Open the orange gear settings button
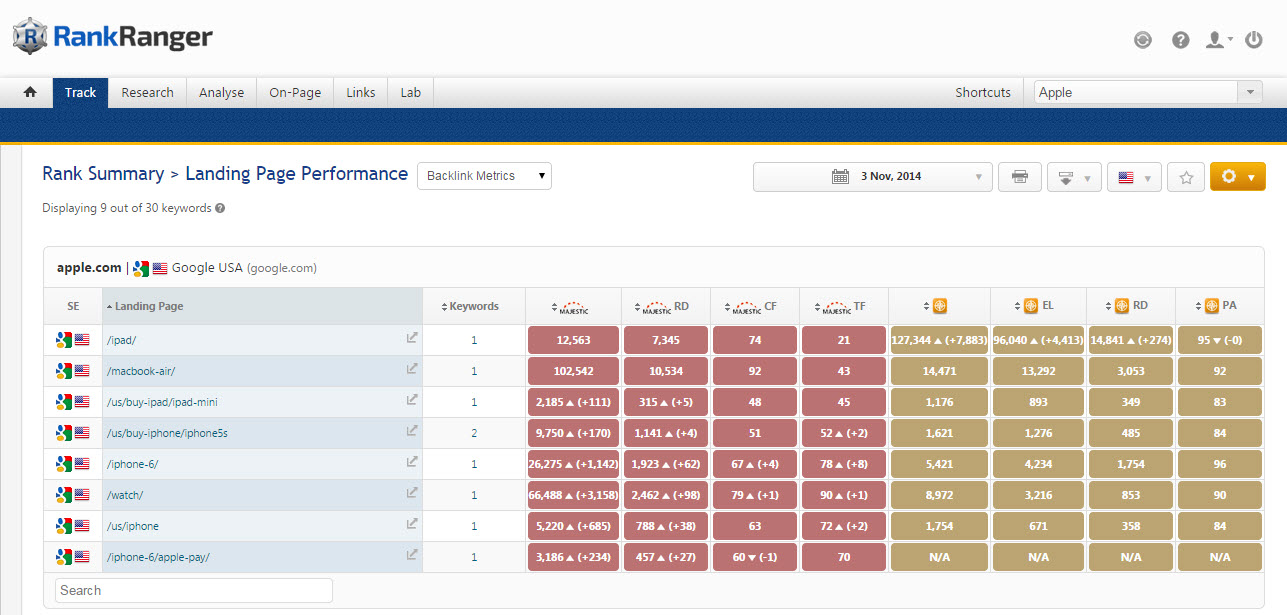The image size is (1287, 615). (1237, 177)
